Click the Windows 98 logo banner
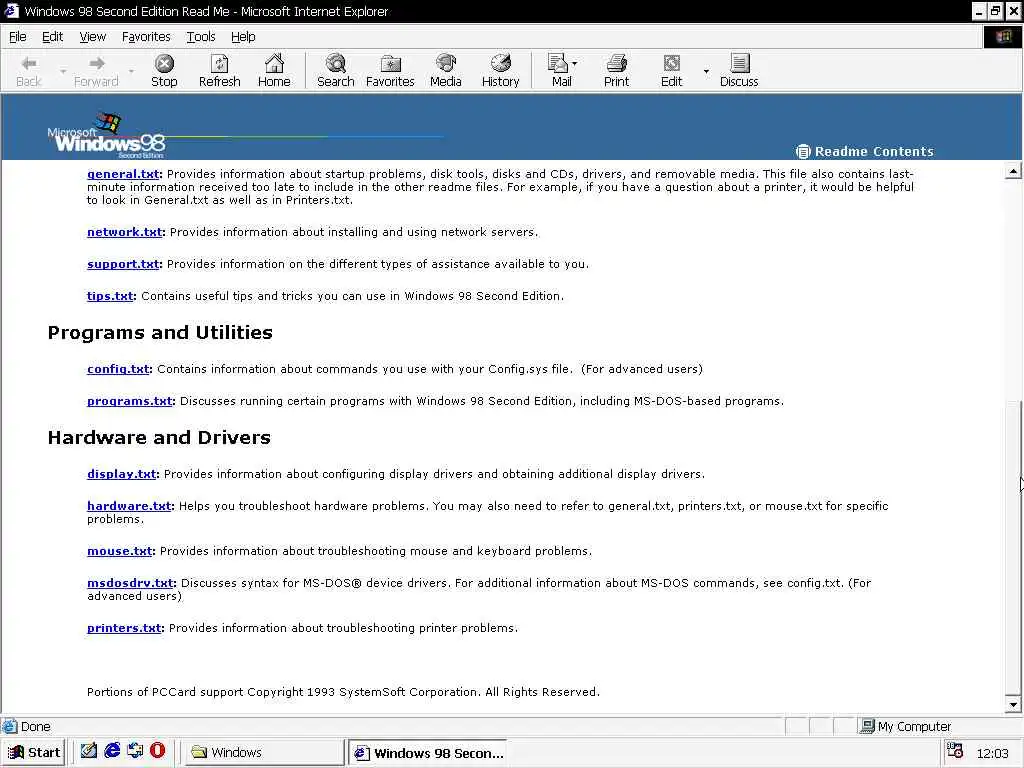 (x=106, y=136)
